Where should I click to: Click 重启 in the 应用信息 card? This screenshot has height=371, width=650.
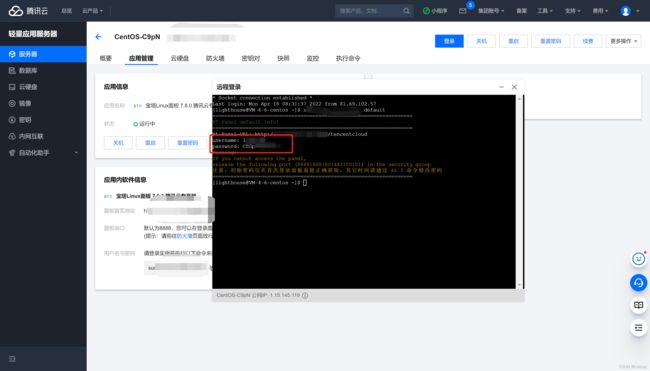point(150,143)
